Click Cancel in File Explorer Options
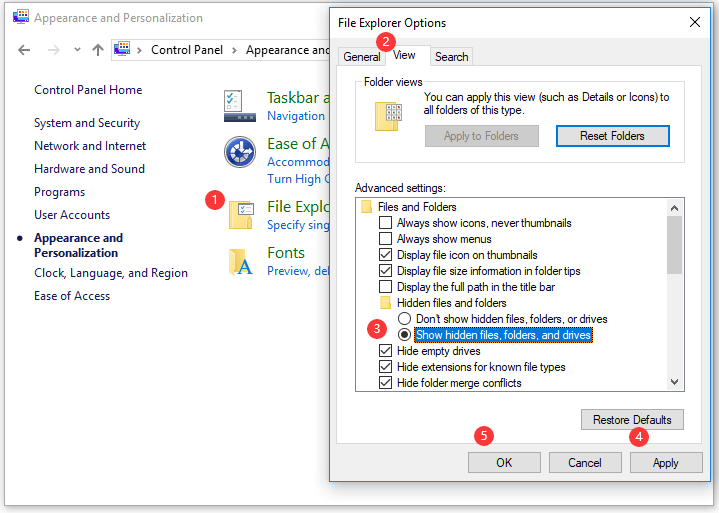719x513 pixels. [x=585, y=463]
